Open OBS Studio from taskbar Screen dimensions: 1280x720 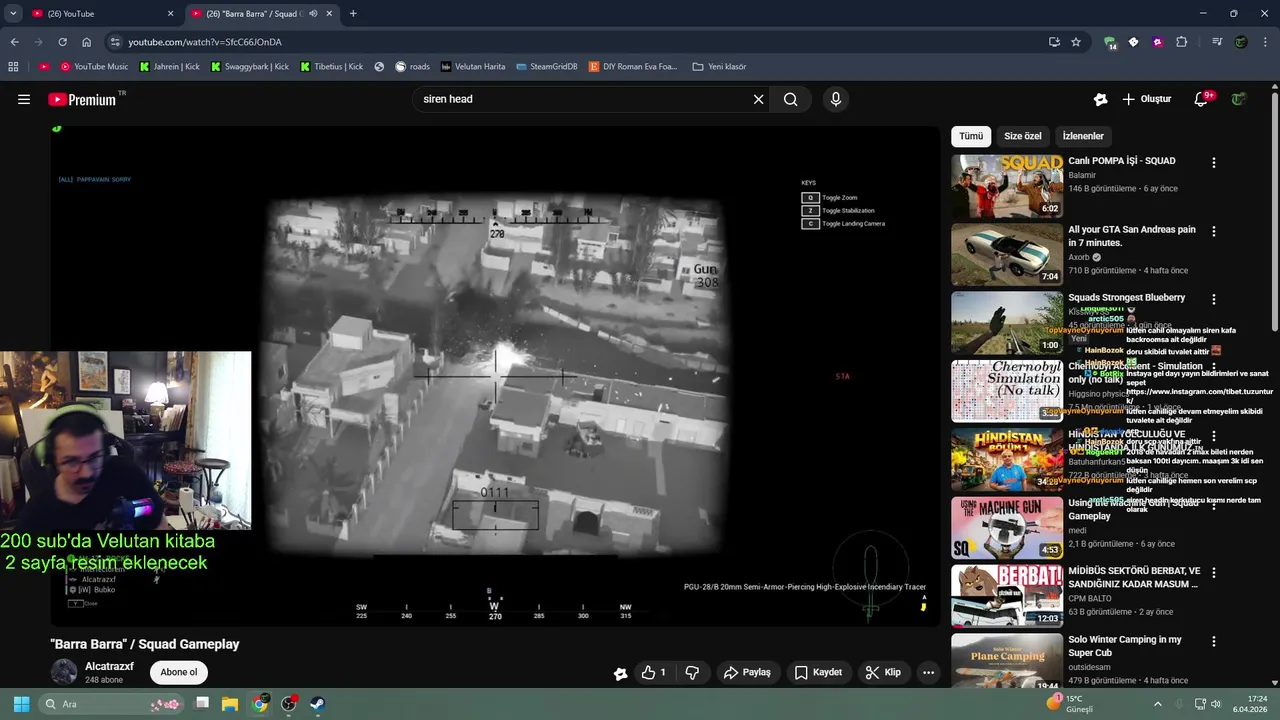289,704
